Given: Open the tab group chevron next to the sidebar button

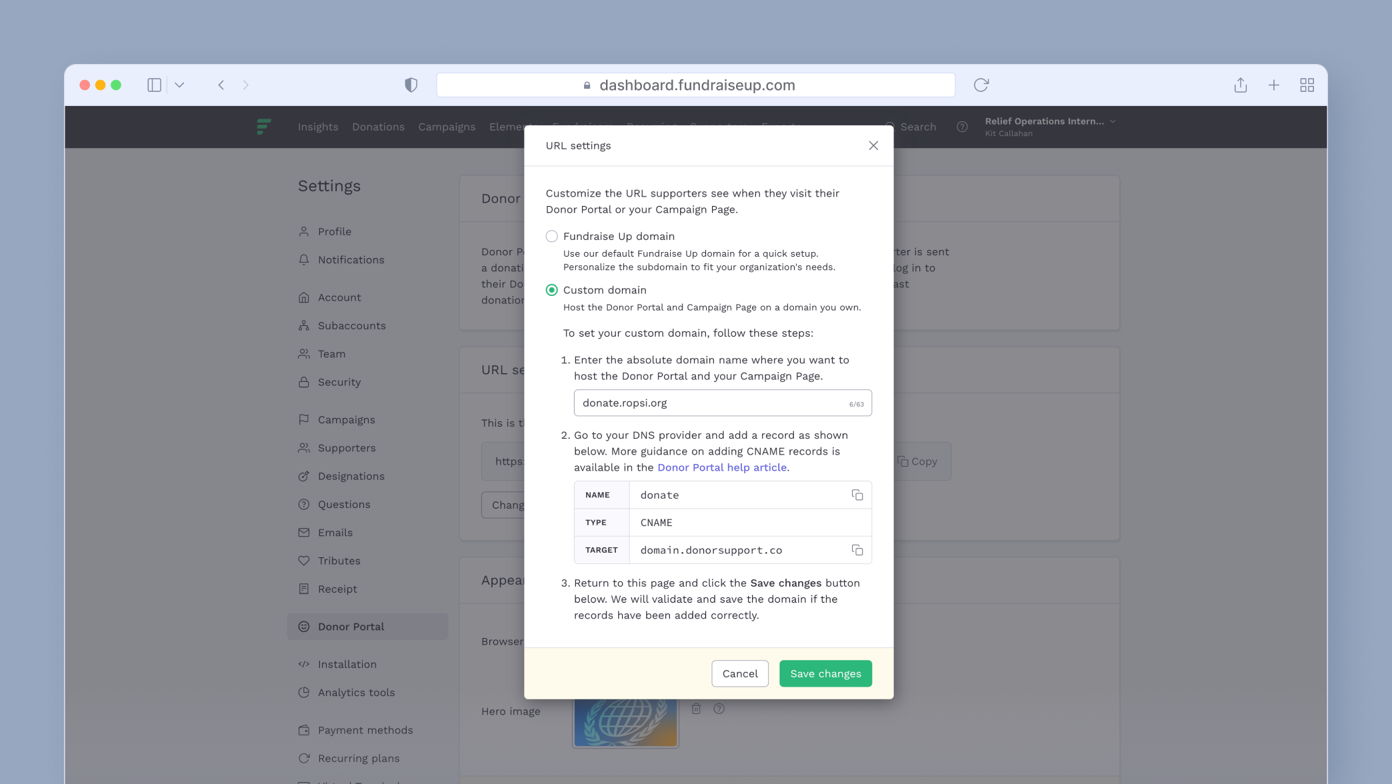Looking at the screenshot, I should coord(180,85).
